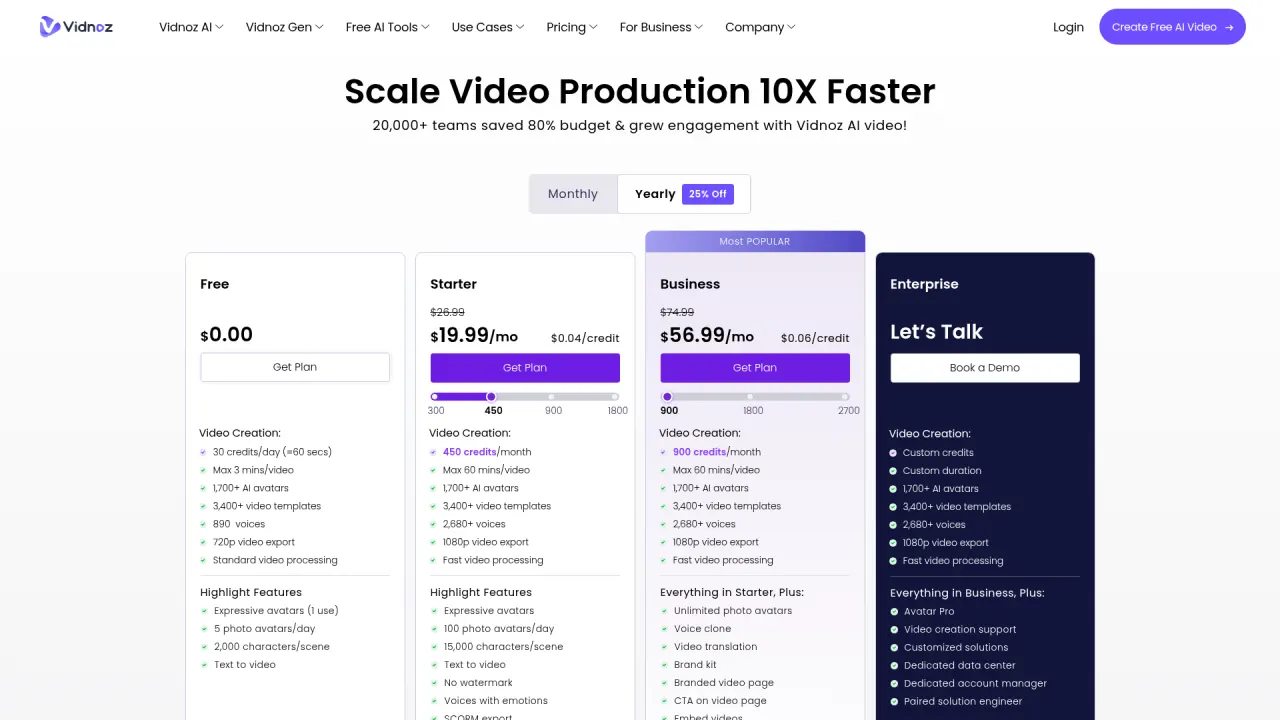Open the For Business dropdown

661,27
